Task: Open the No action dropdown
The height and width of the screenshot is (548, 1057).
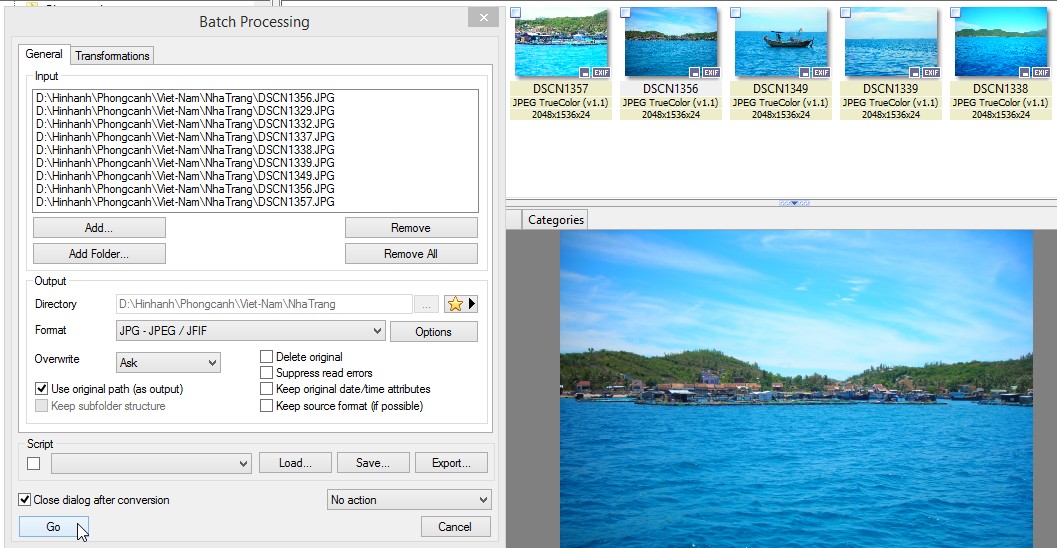Action: coord(483,500)
